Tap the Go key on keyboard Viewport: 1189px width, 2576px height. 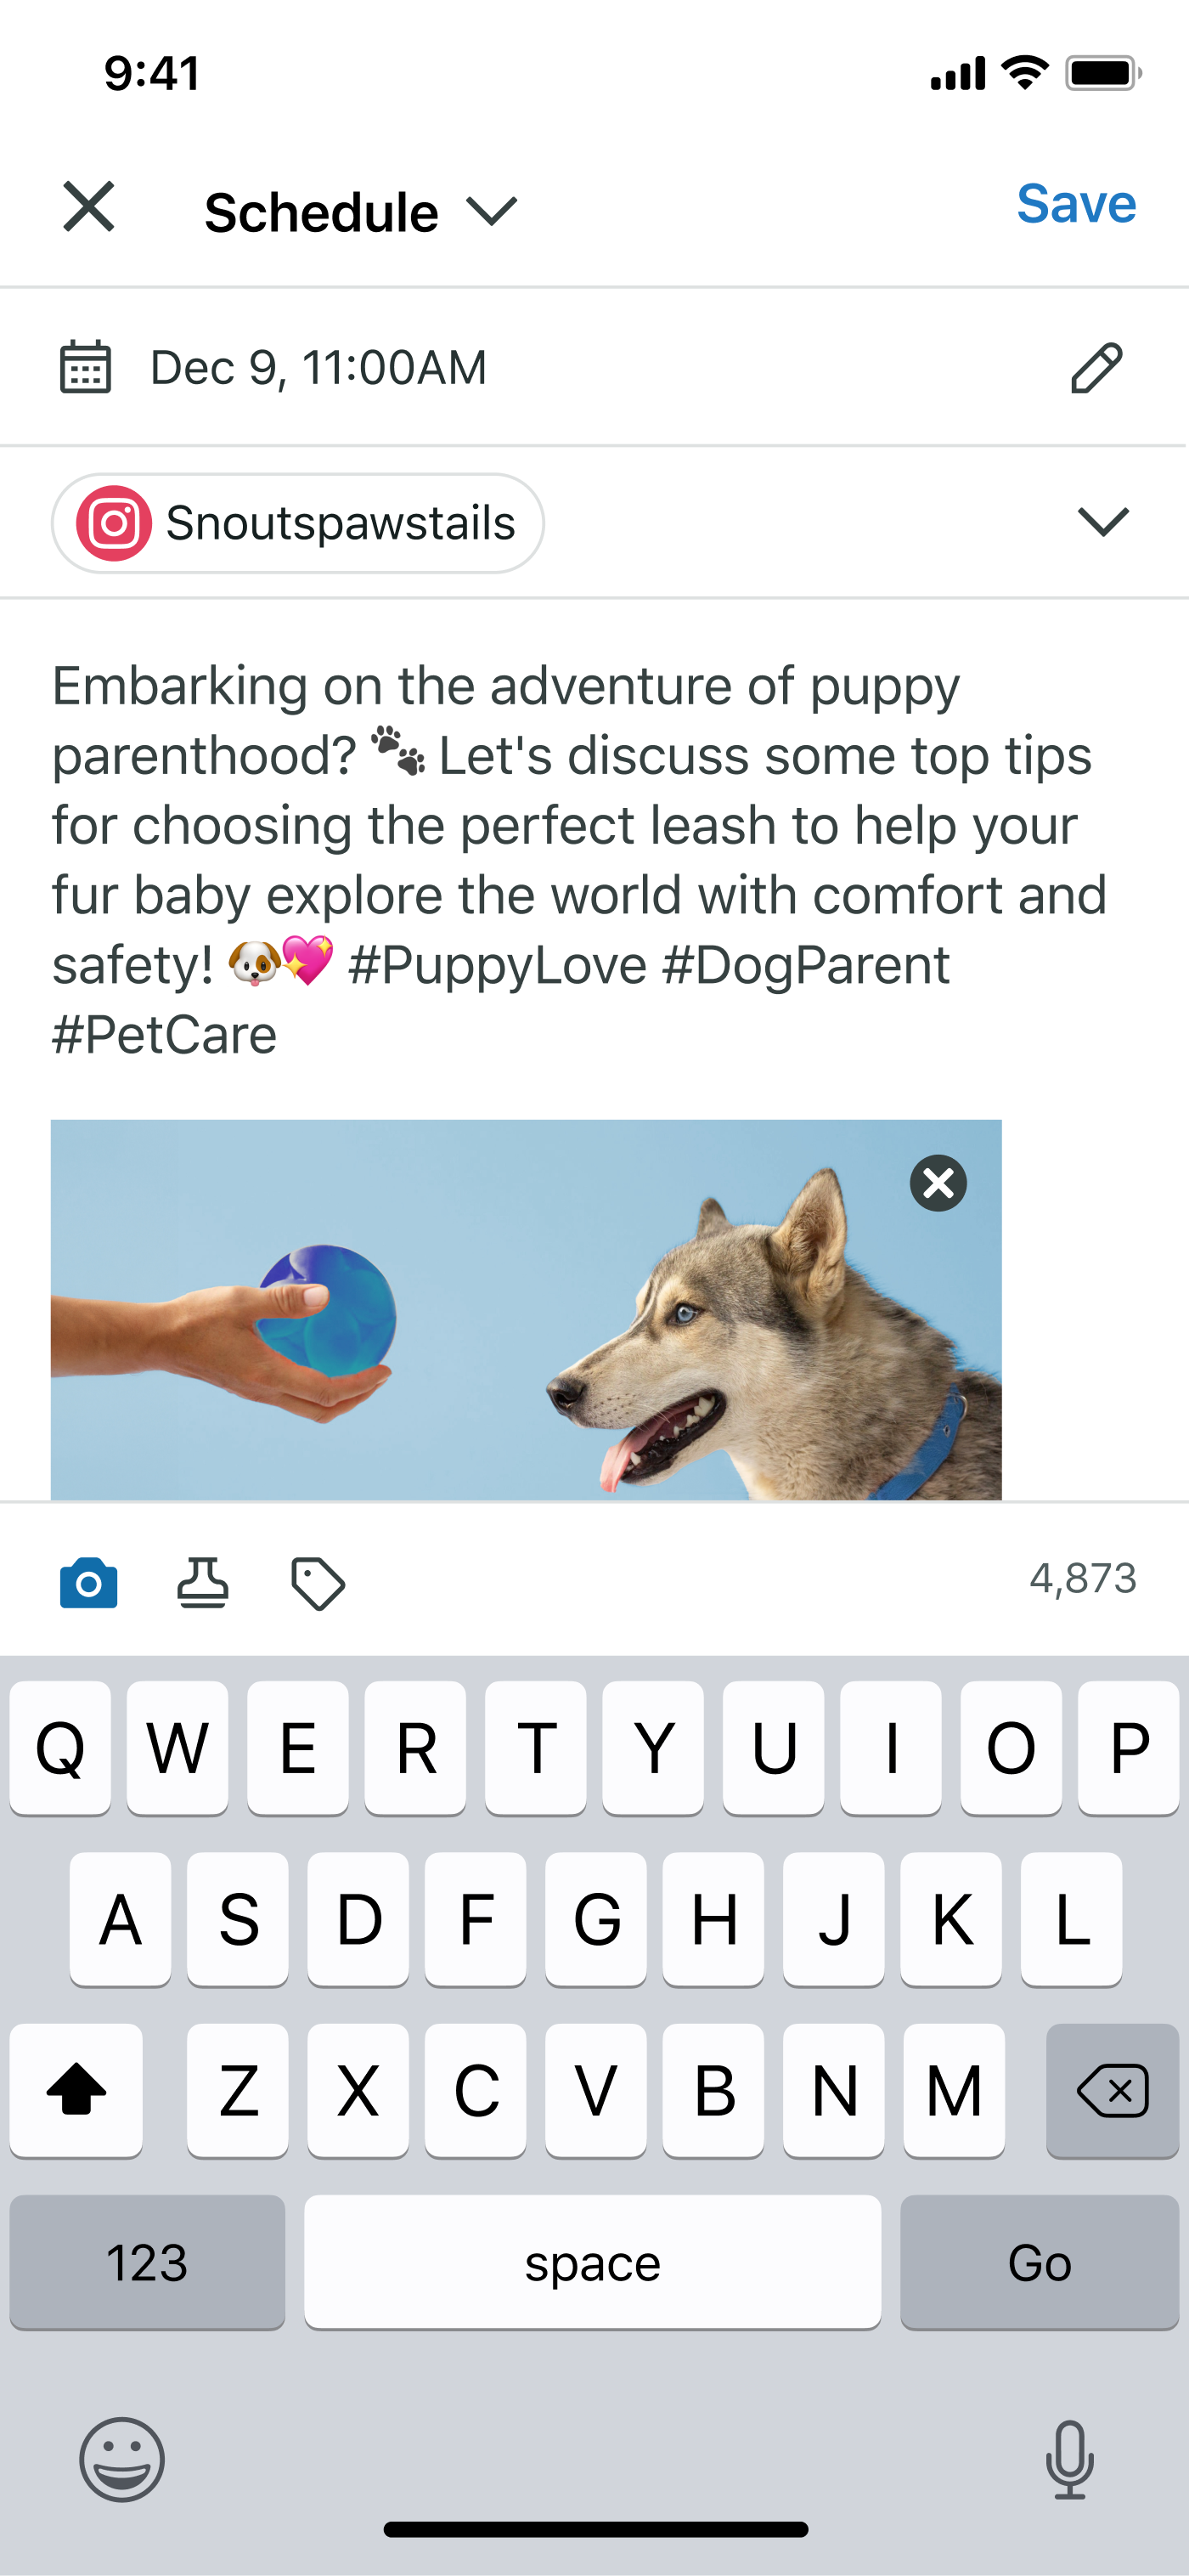(x=1040, y=2261)
